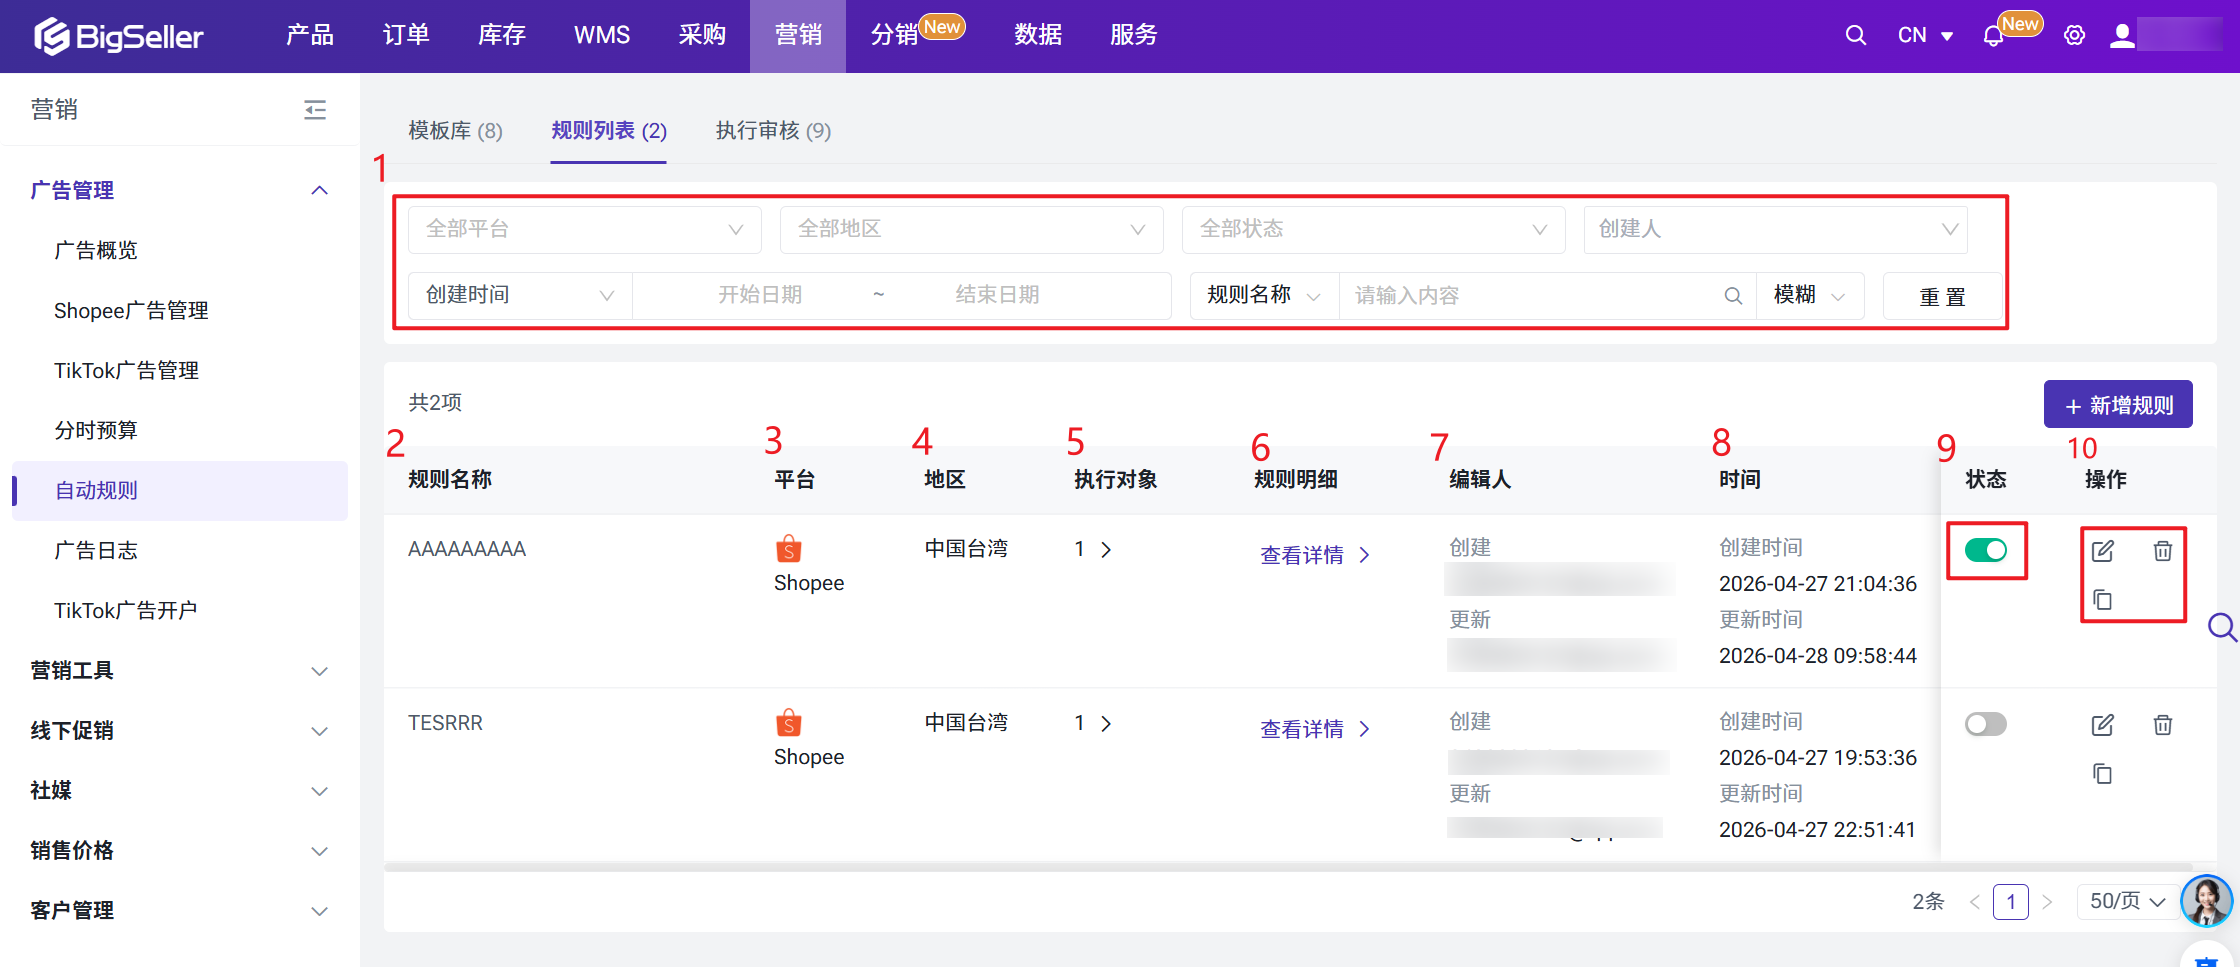Click the rule name search input field
This screenshot has height=967, width=2240.
(x=1535, y=296)
